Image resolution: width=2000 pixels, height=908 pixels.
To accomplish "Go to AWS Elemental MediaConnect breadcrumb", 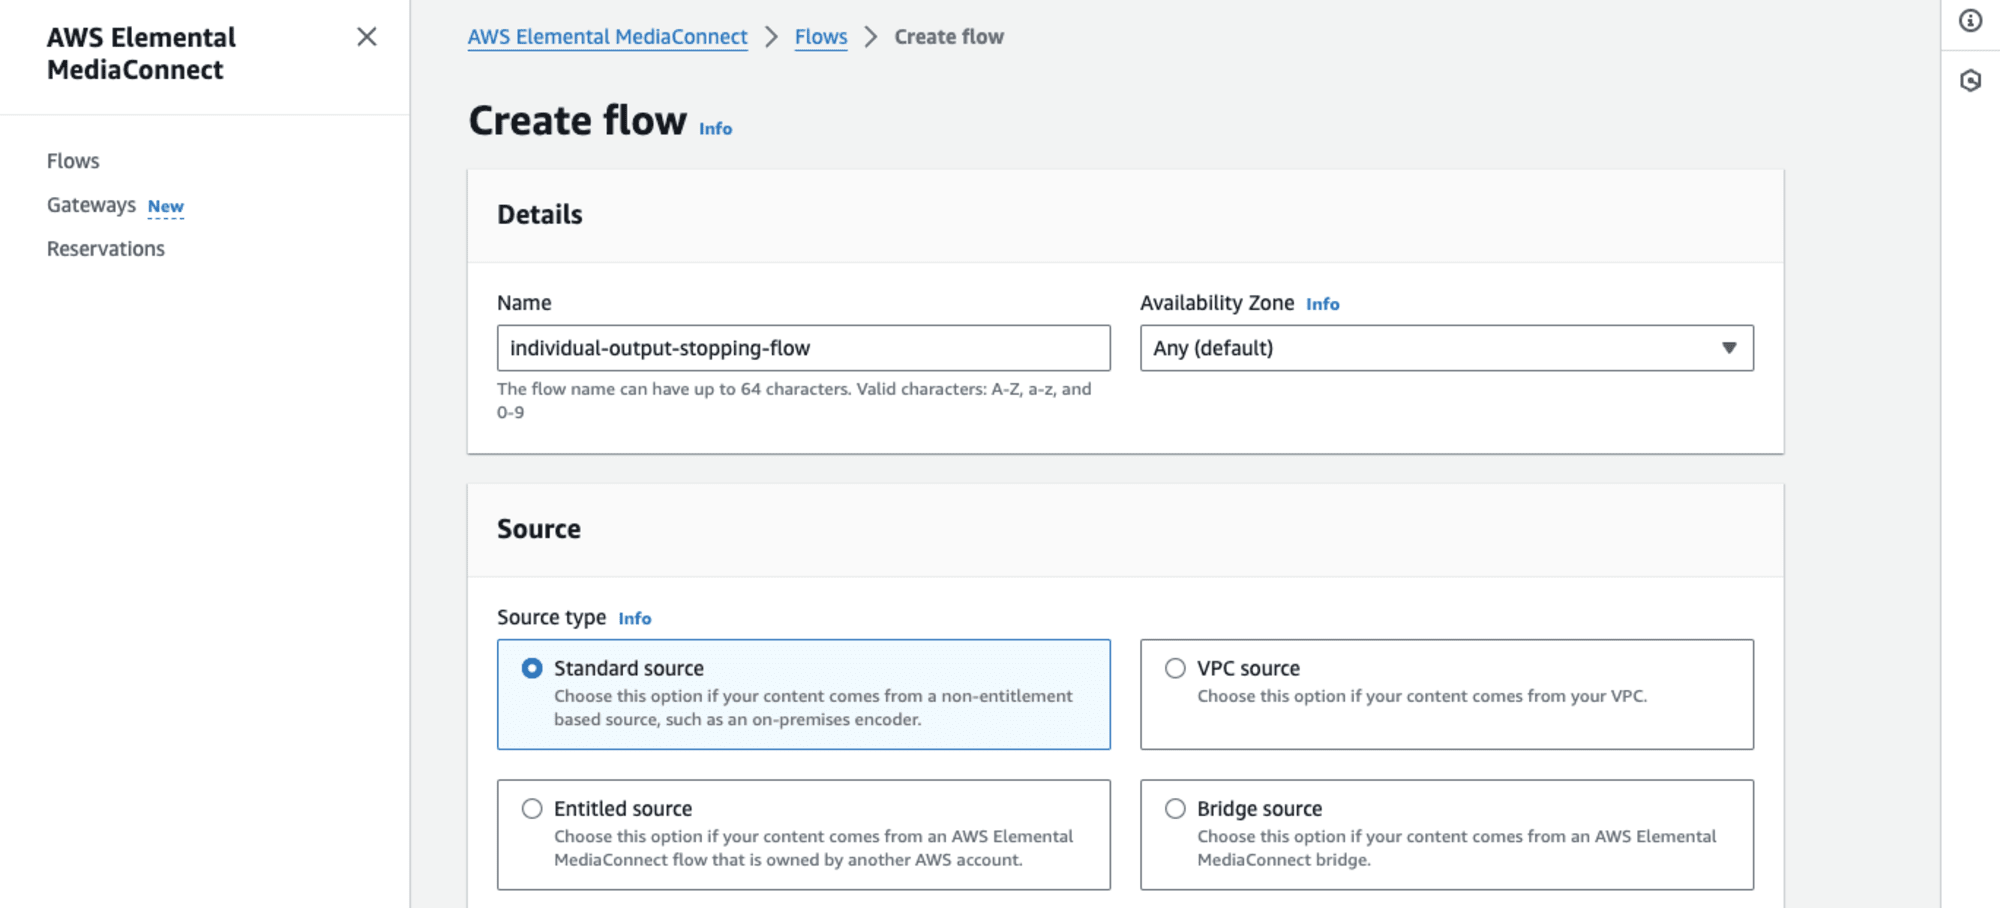I will click(x=607, y=37).
